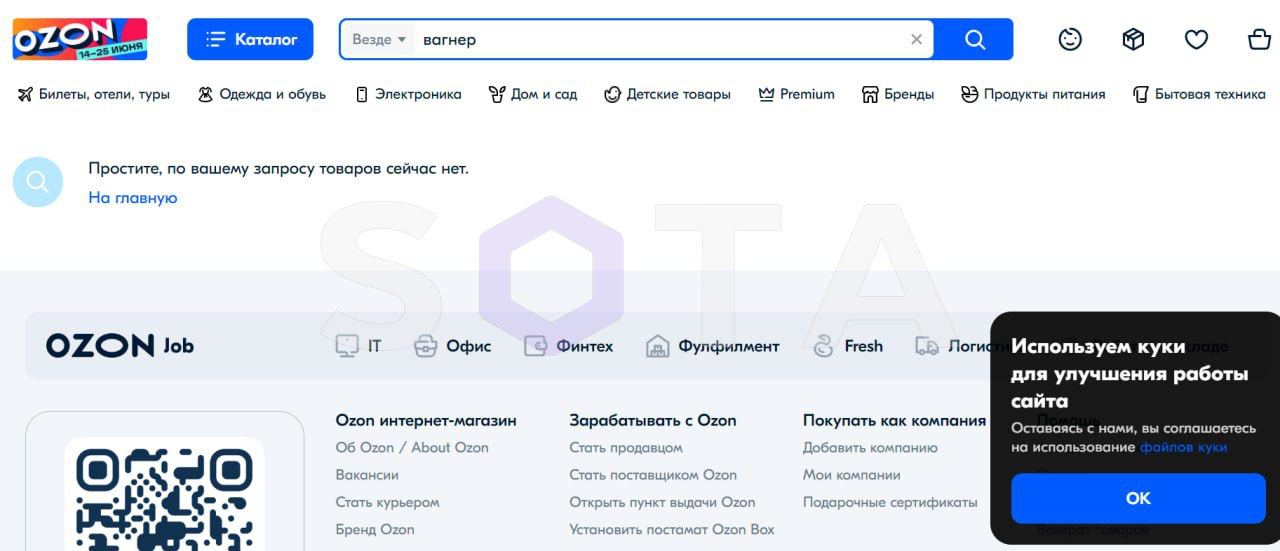Viewport: 1280px width, 551px height.
Task: Open the shopping cart icon
Action: tap(1259, 40)
